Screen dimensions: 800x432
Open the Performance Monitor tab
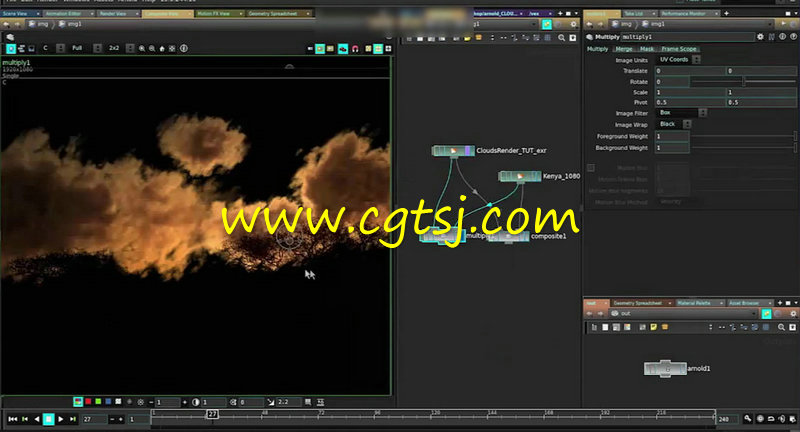coord(689,13)
